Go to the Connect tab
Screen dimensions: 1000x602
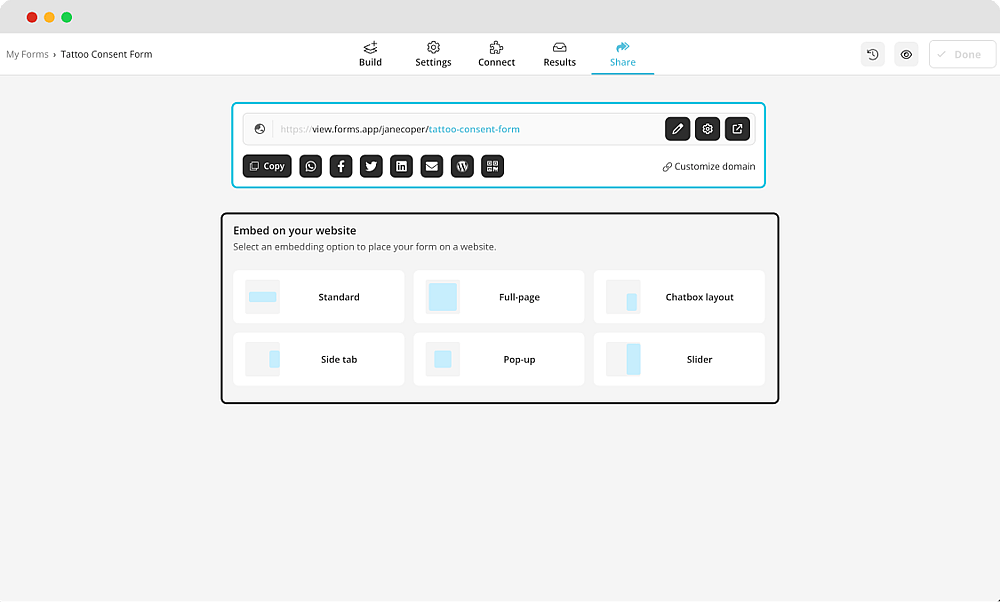496,54
